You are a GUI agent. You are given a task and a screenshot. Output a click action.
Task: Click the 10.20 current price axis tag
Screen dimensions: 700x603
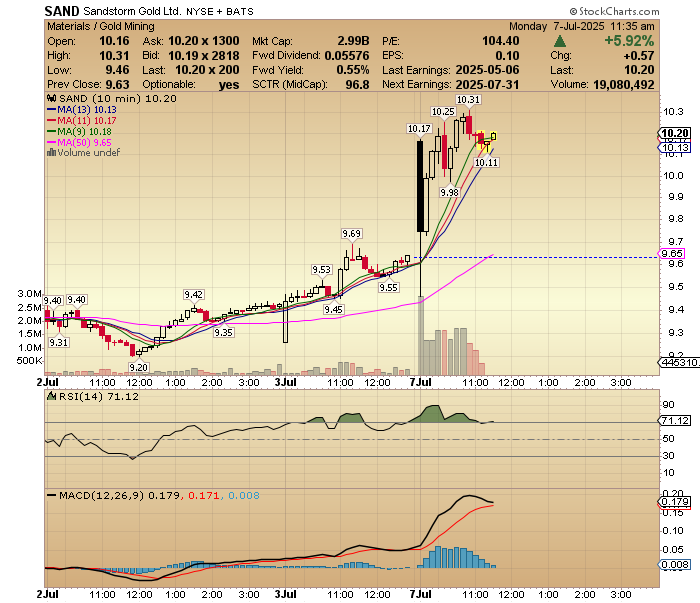tap(674, 133)
